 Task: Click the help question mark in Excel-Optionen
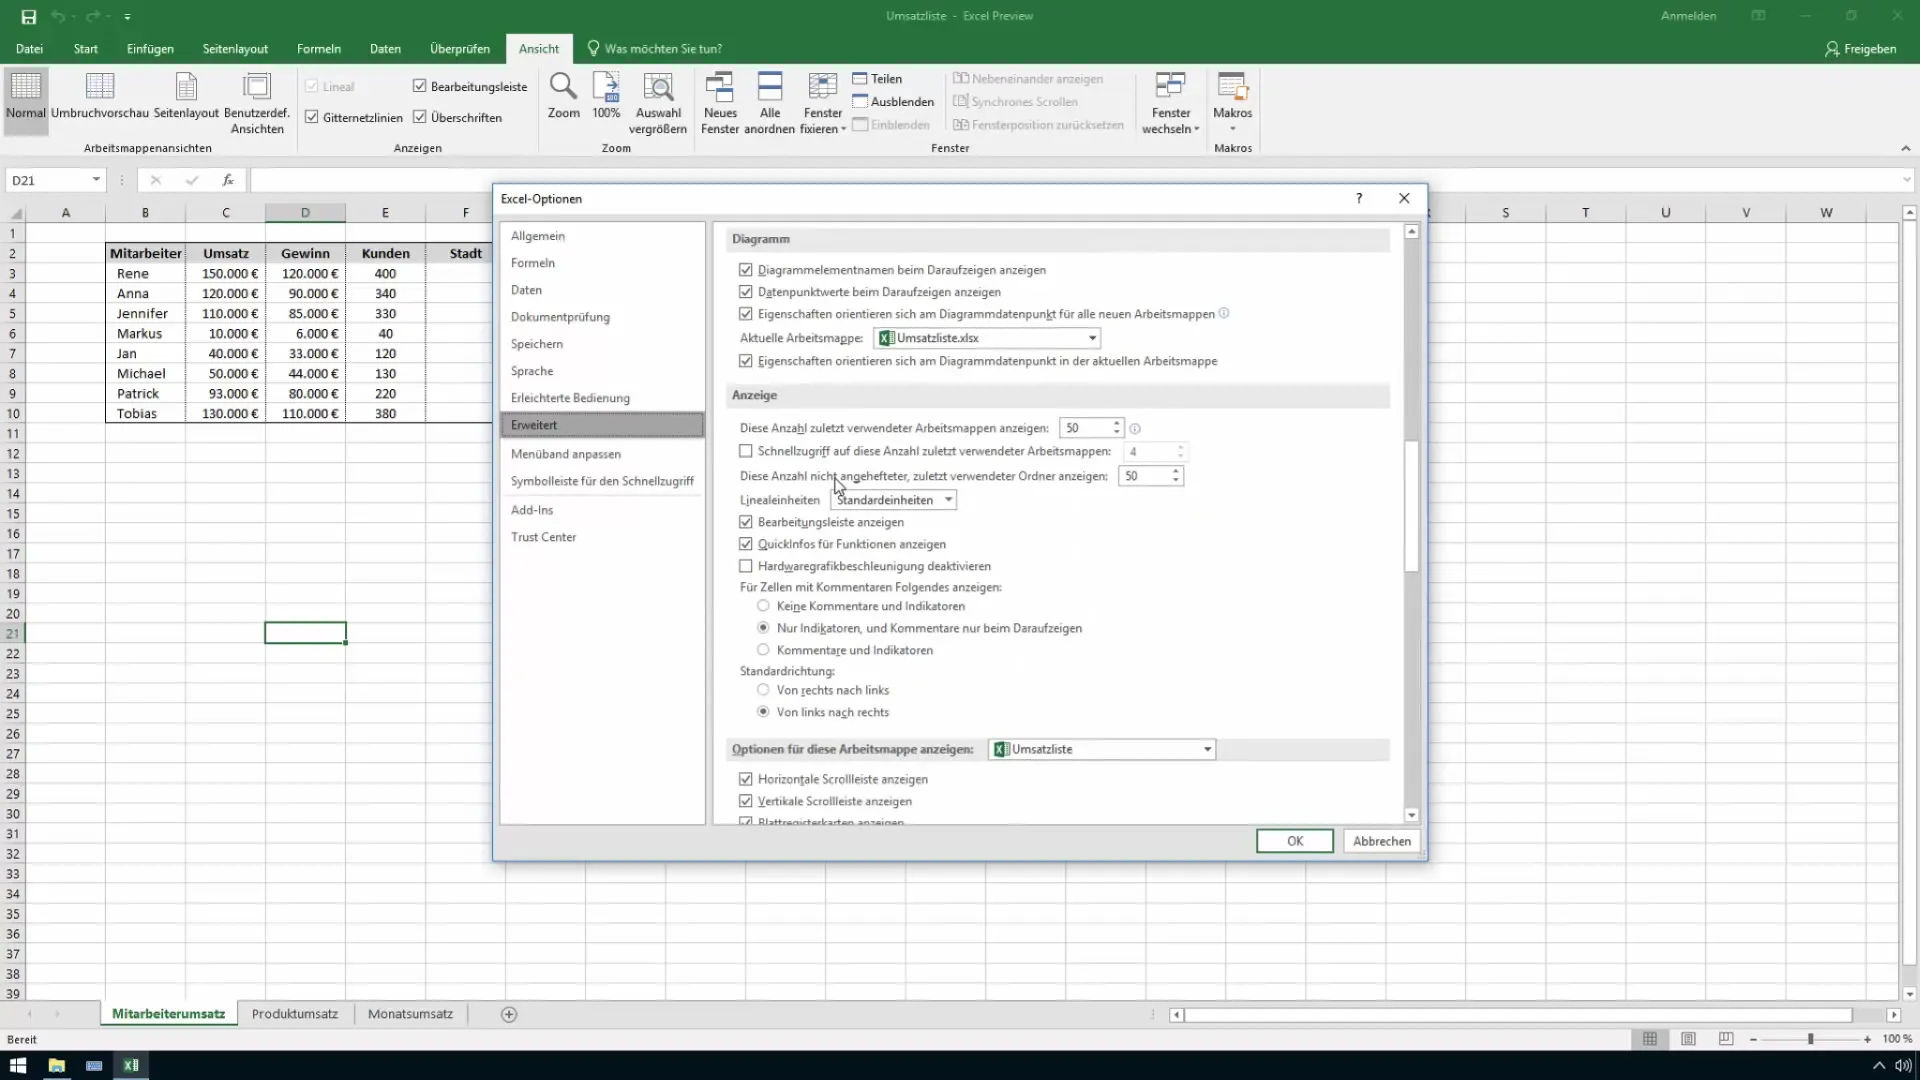pos(1359,198)
